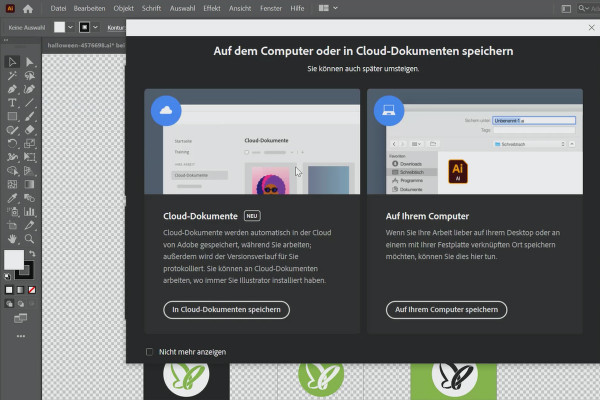Enable Draw Normal mode
The width and height of the screenshot is (600, 400).
[9, 304]
